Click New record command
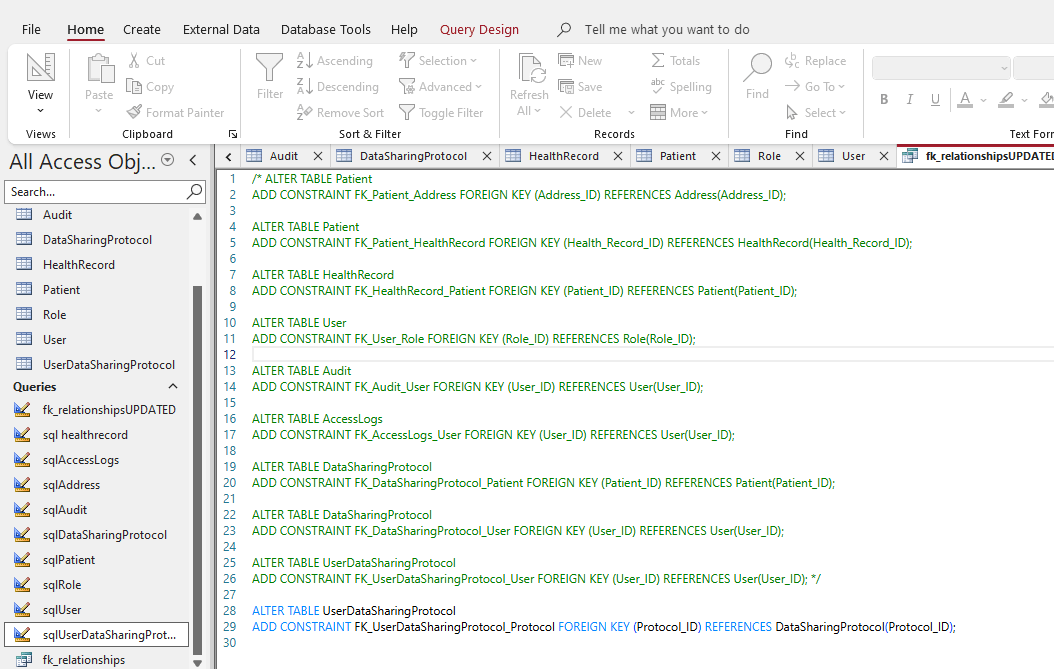This screenshot has height=669, width=1054. point(580,61)
